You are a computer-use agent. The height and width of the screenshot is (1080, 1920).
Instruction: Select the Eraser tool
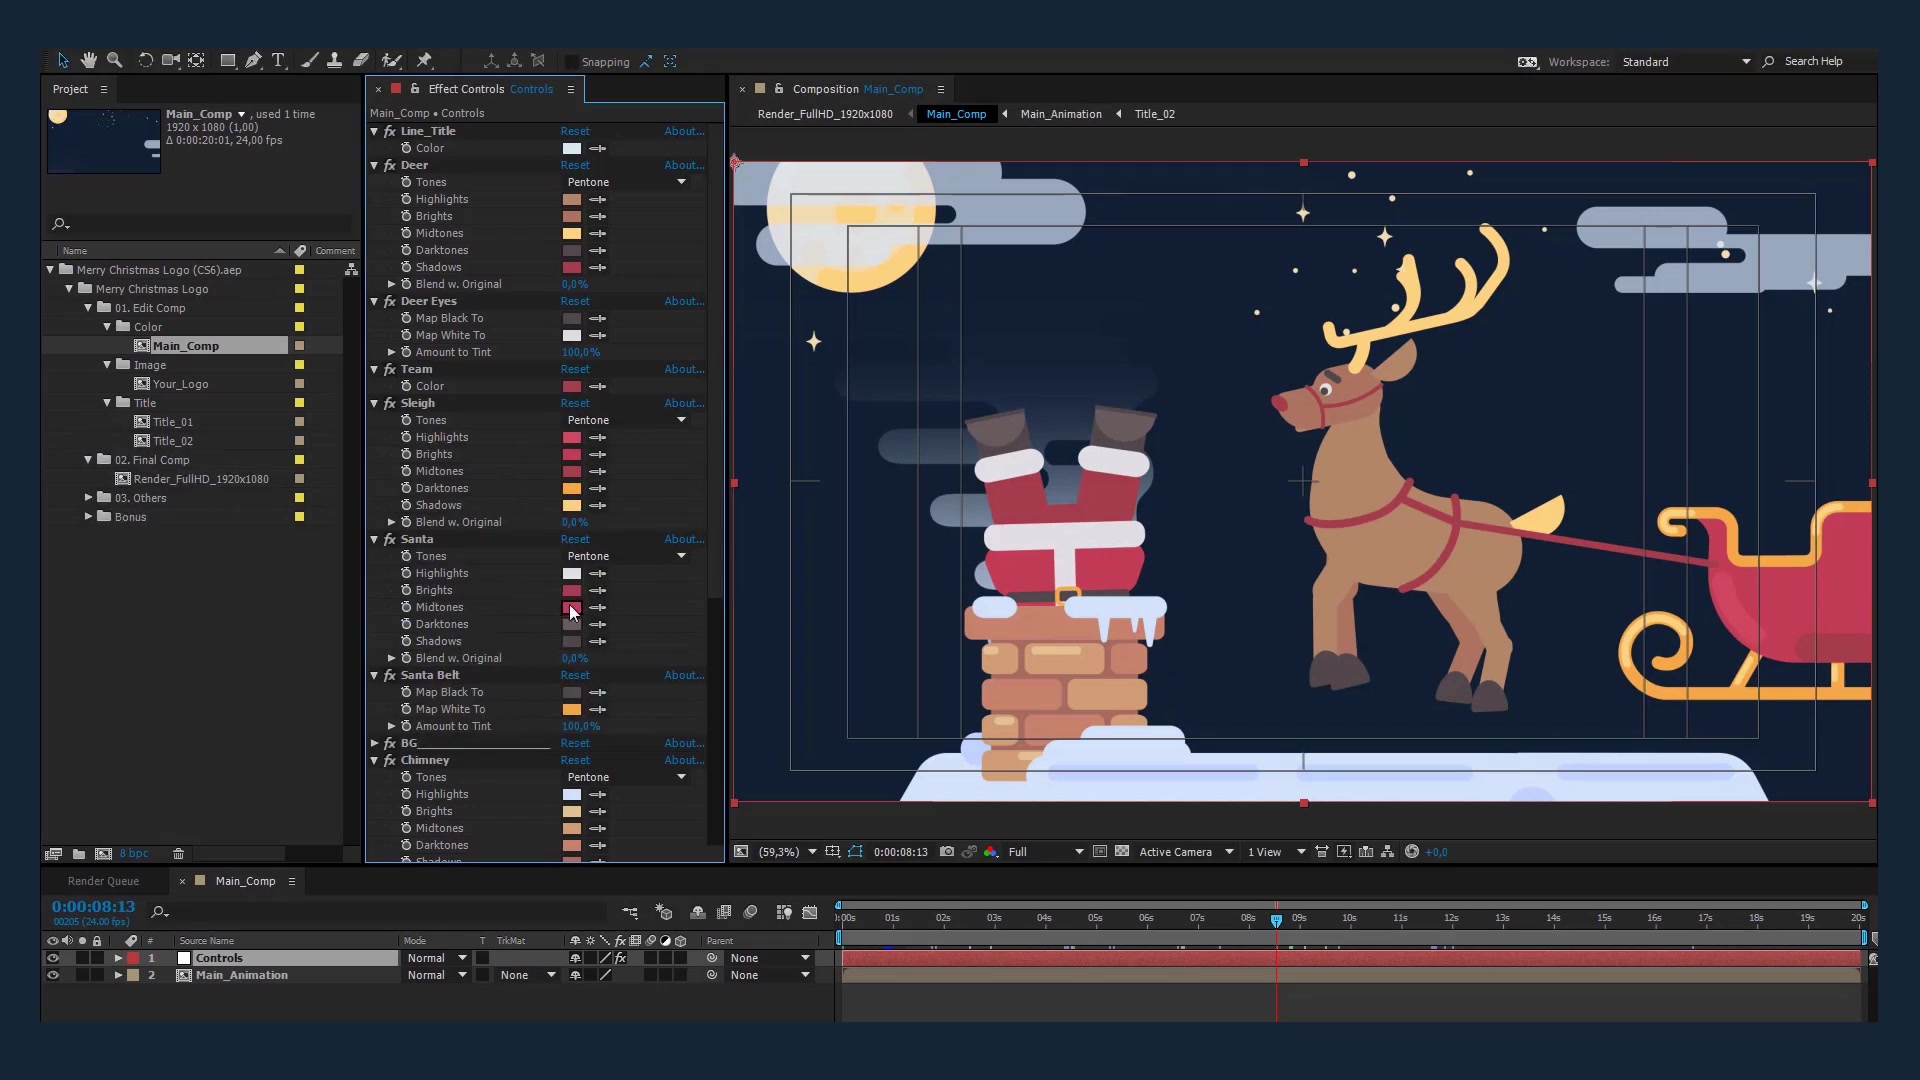tap(361, 61)
